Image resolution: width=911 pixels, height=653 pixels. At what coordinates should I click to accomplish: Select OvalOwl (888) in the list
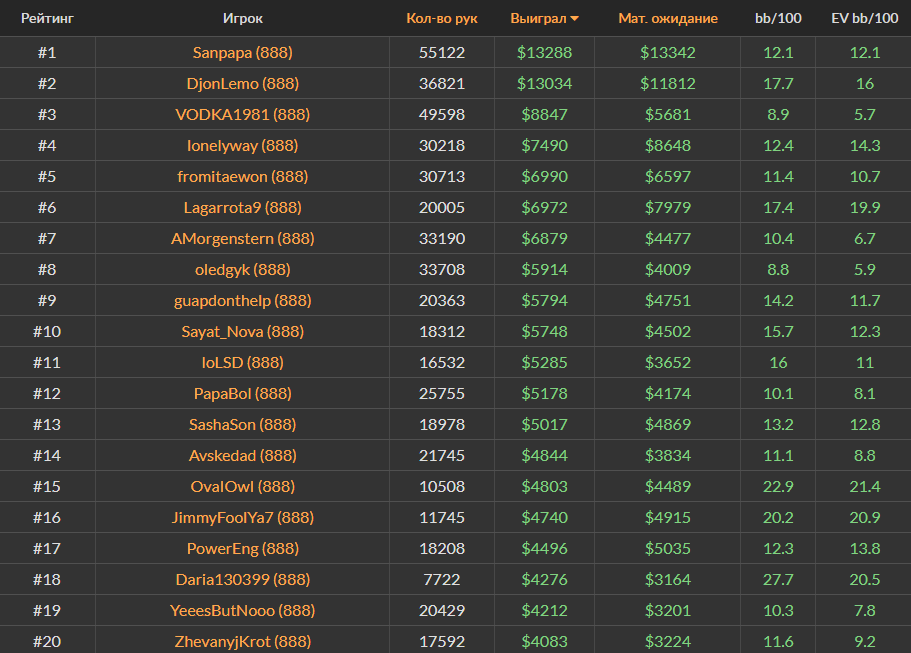(x=242, y=486)
